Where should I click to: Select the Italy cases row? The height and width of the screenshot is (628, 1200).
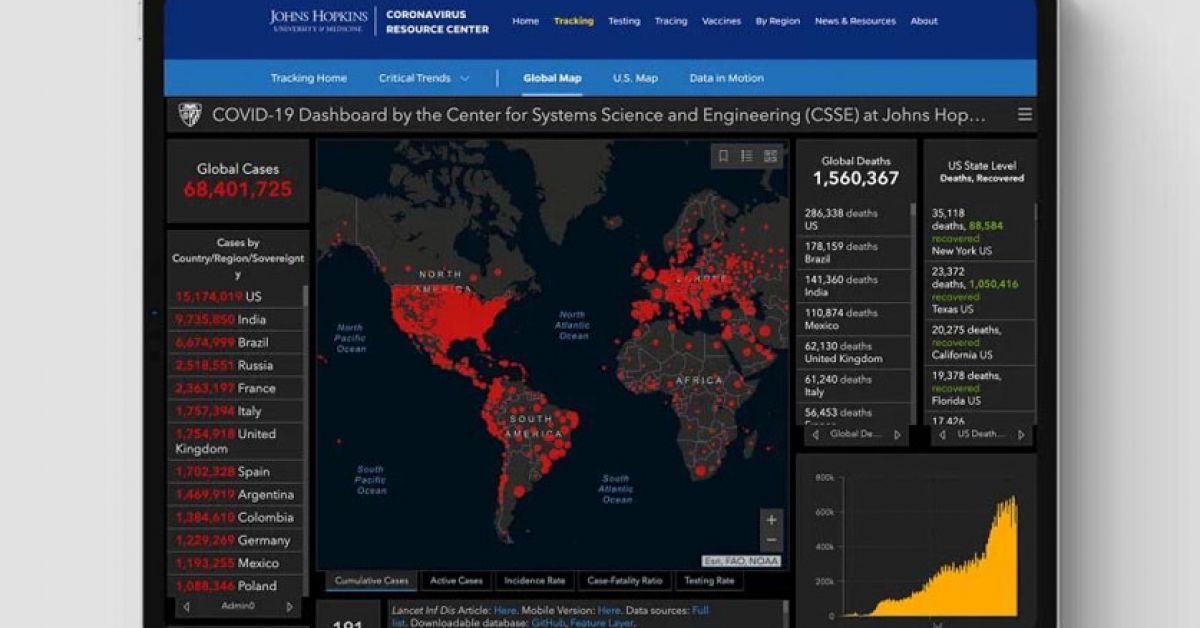click(237, 411)
